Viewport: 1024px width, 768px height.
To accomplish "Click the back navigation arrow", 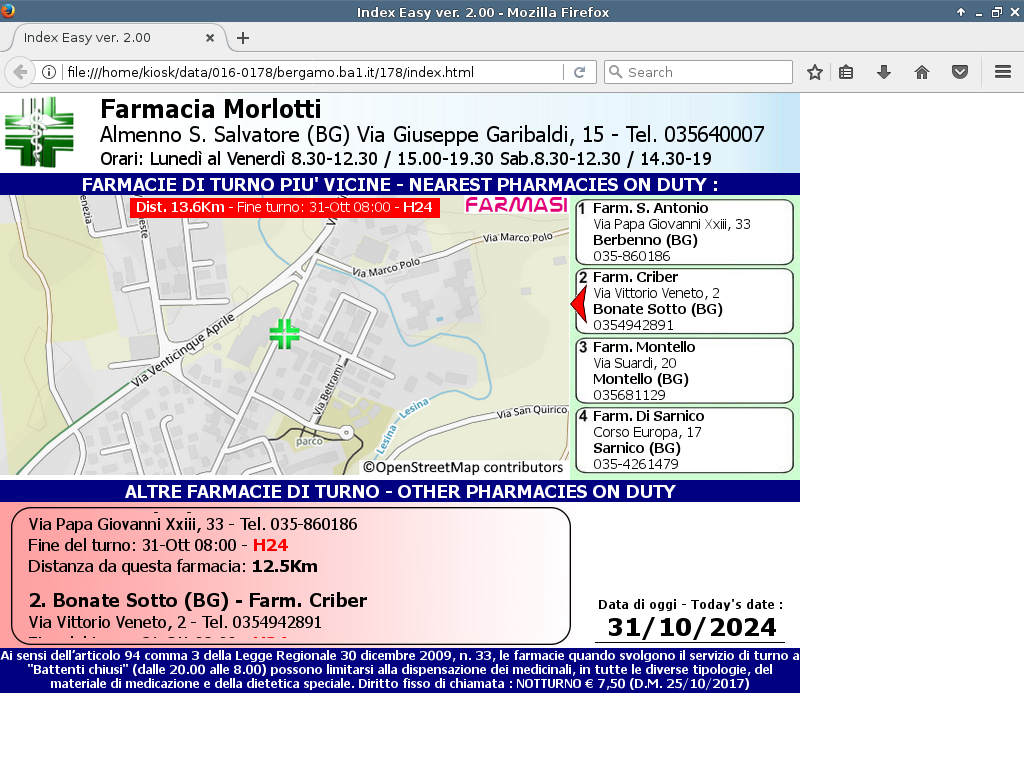I will pos(20,72).
